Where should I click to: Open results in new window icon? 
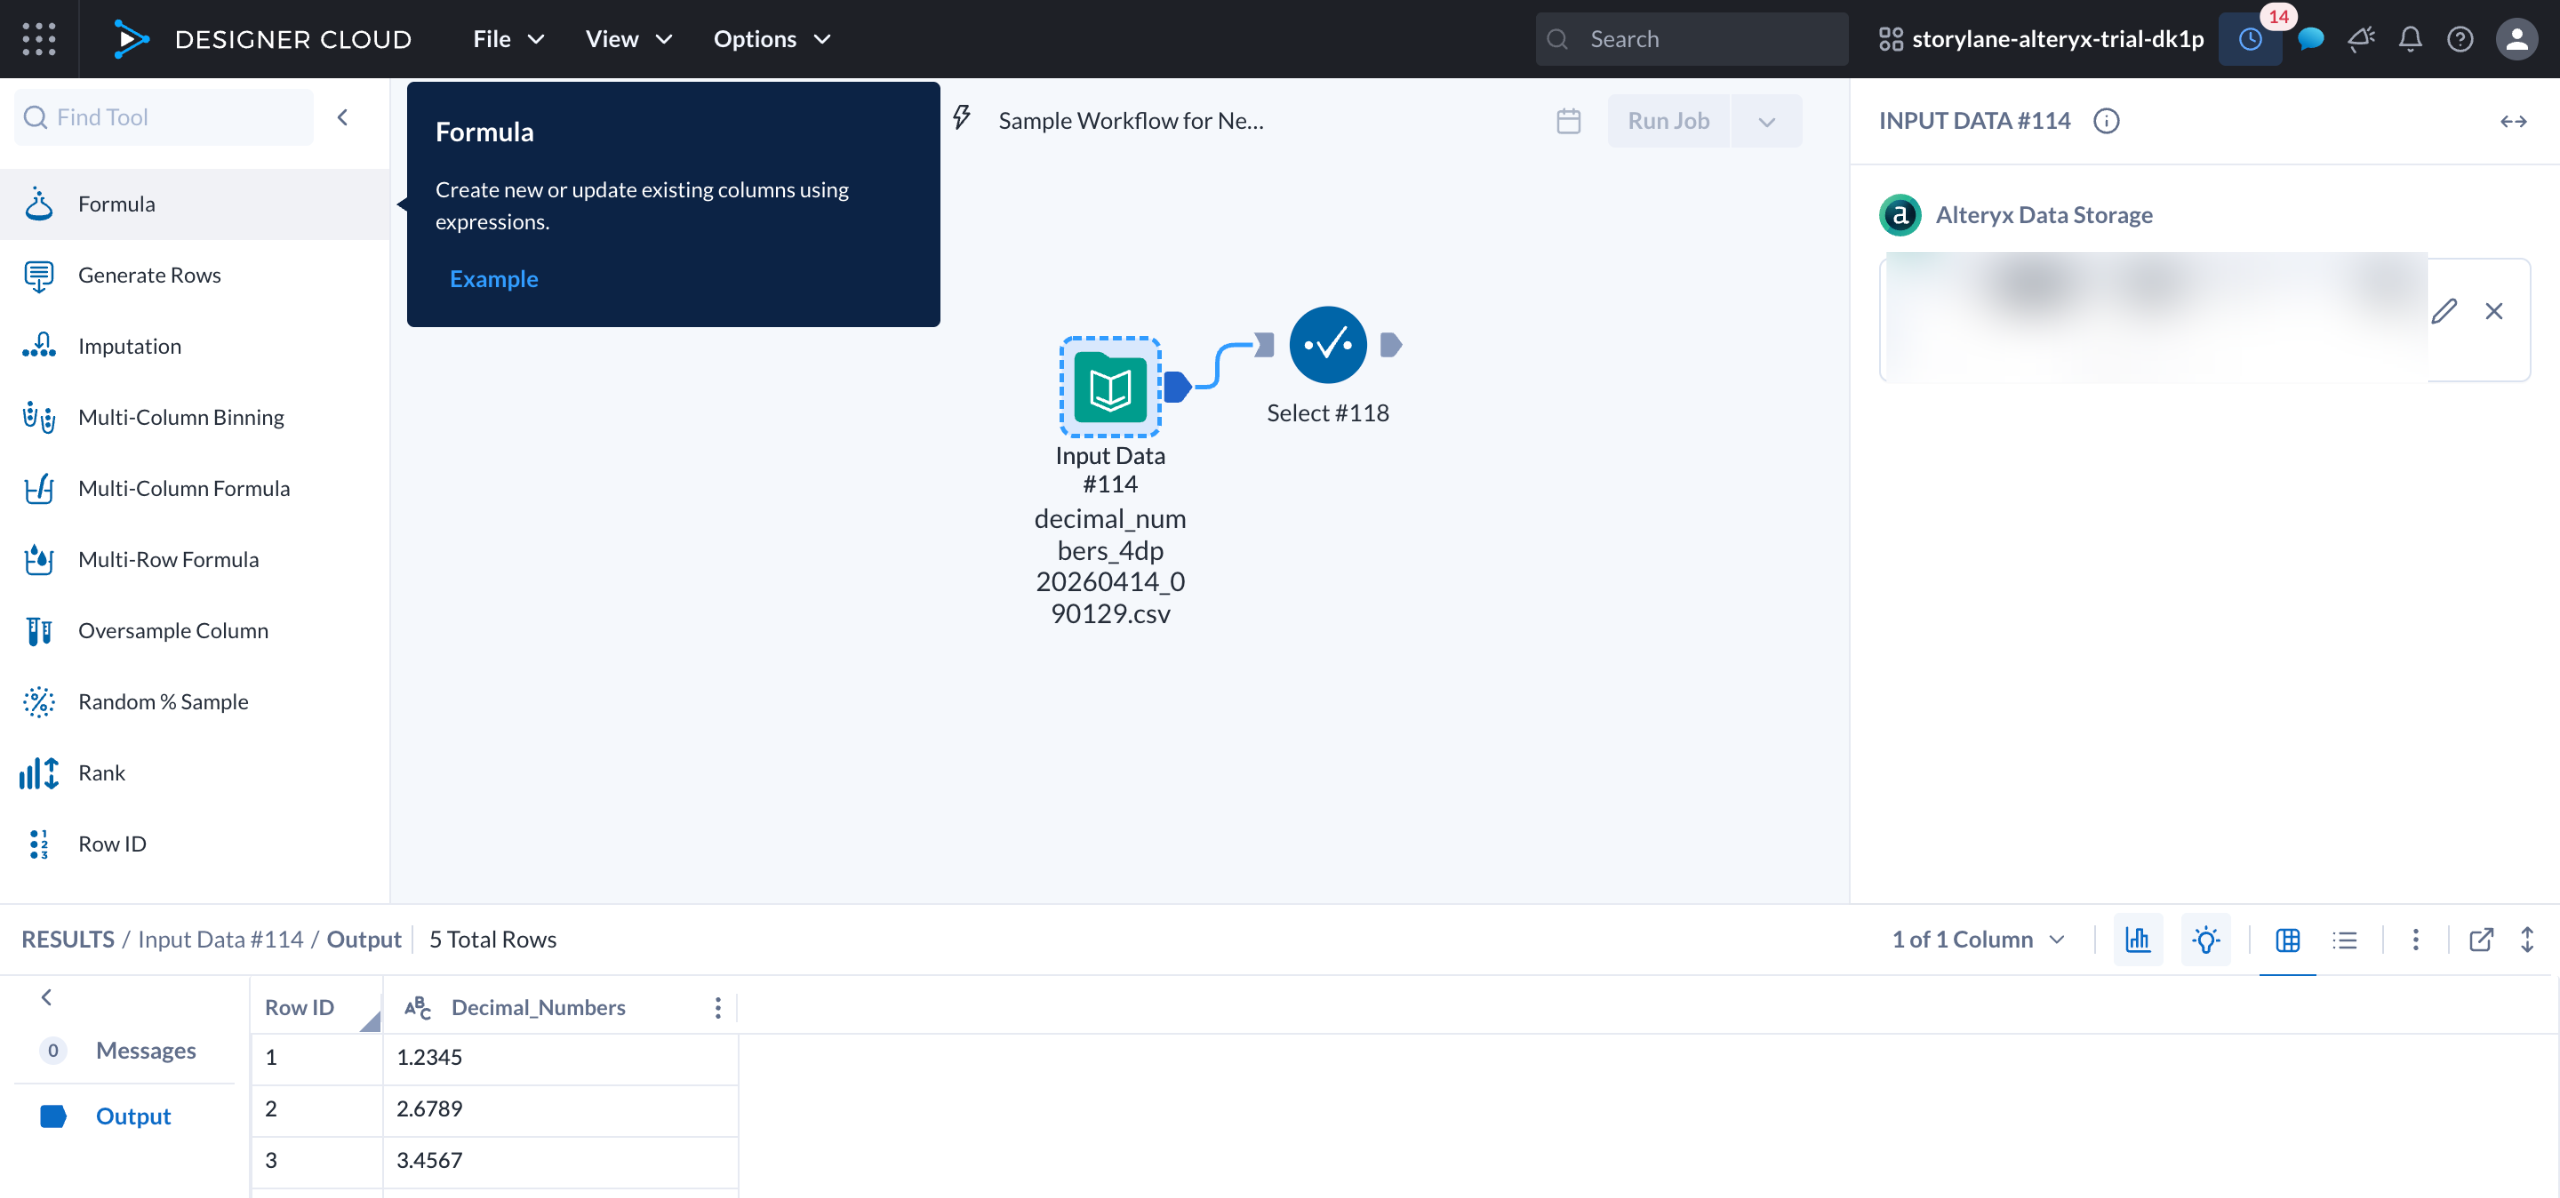point(2481,939)
